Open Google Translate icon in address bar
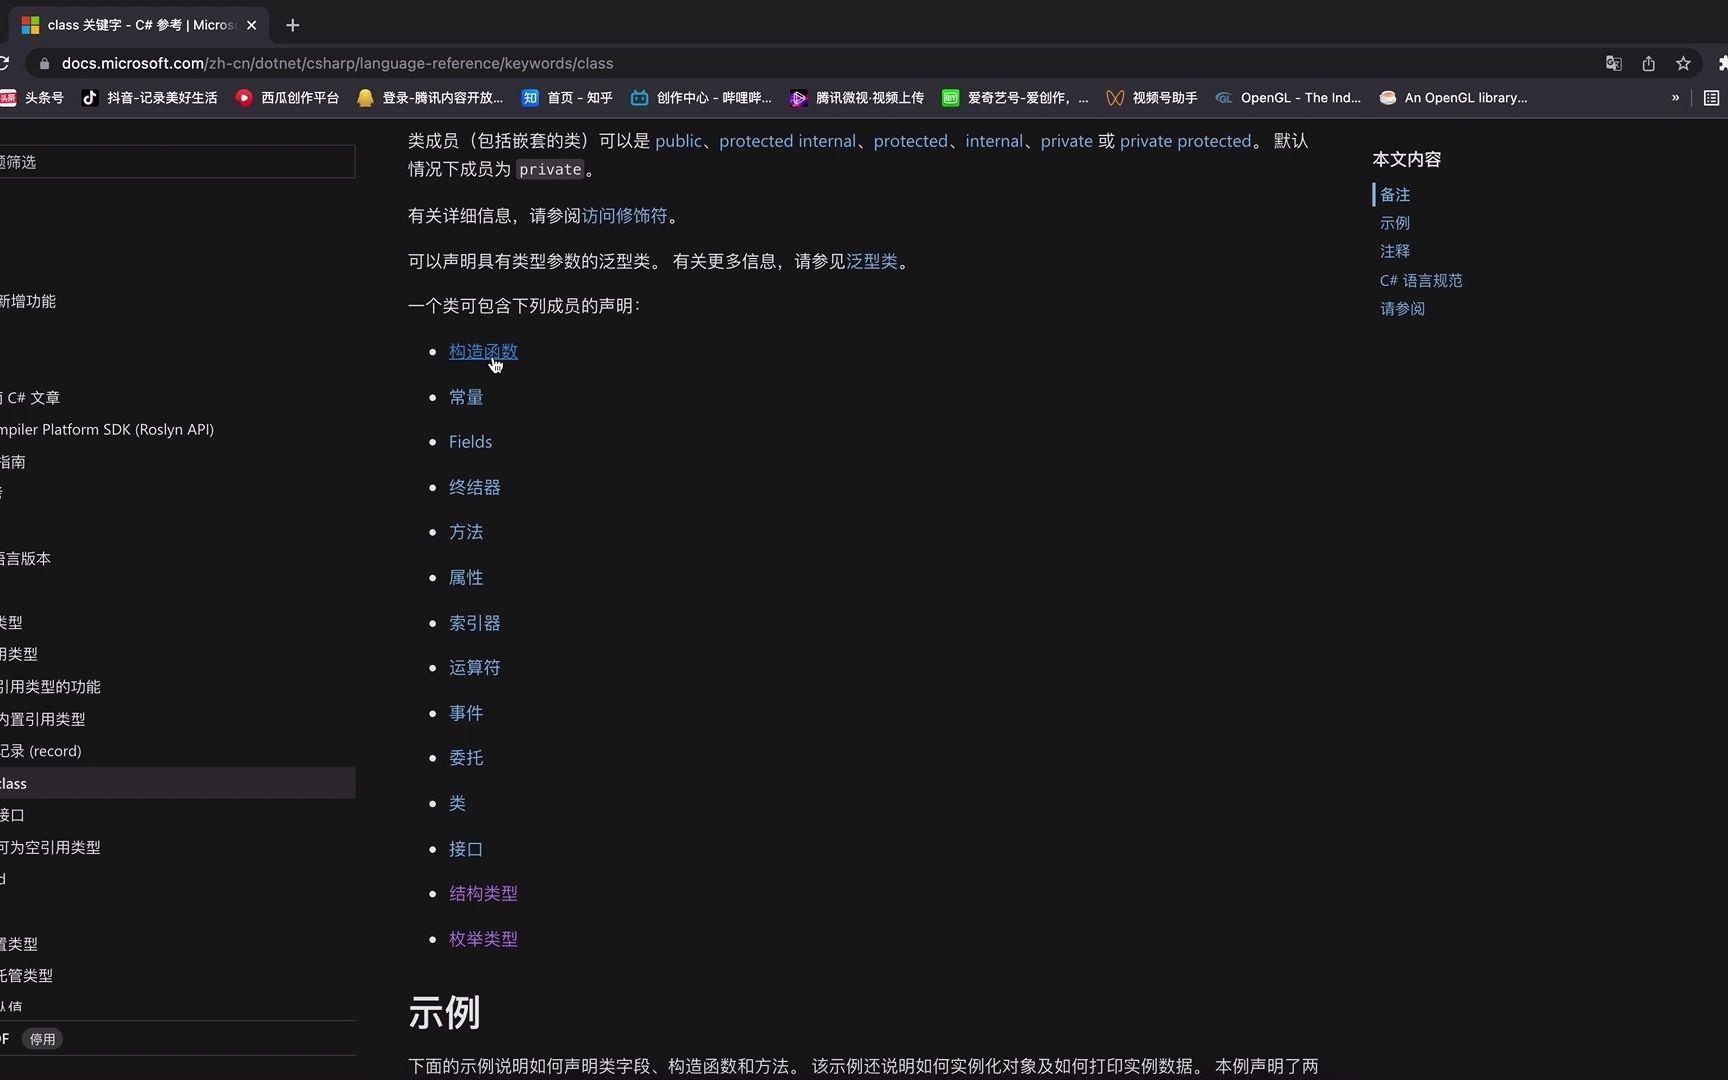Image resolution: width=1728 pixels, height=1080 pixels. 1613,63
